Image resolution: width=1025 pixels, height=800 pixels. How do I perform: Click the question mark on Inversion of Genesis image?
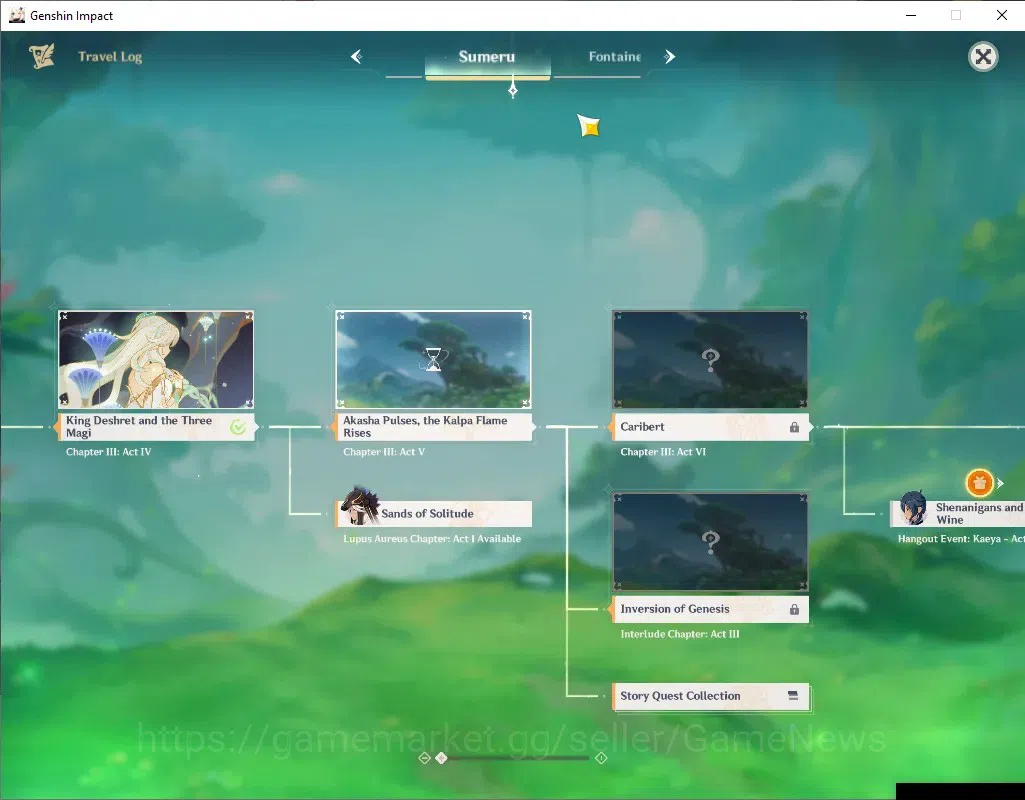[x=711, y=541]
